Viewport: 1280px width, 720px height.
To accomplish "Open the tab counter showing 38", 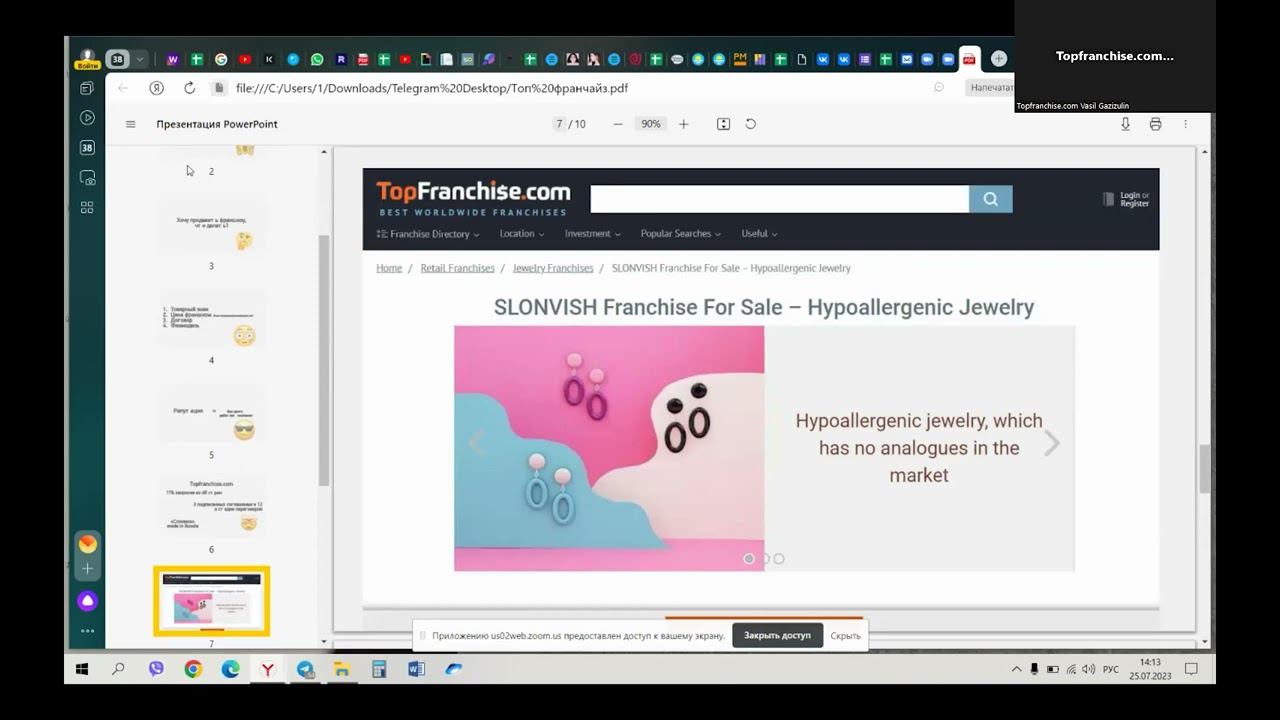I will tap(118, 59).
